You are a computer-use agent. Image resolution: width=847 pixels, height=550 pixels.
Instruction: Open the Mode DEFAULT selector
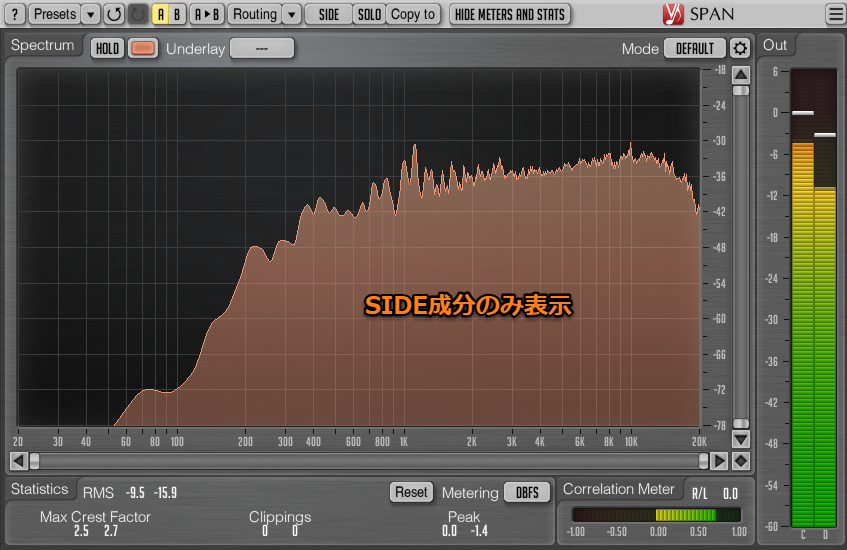coord(695,49)
